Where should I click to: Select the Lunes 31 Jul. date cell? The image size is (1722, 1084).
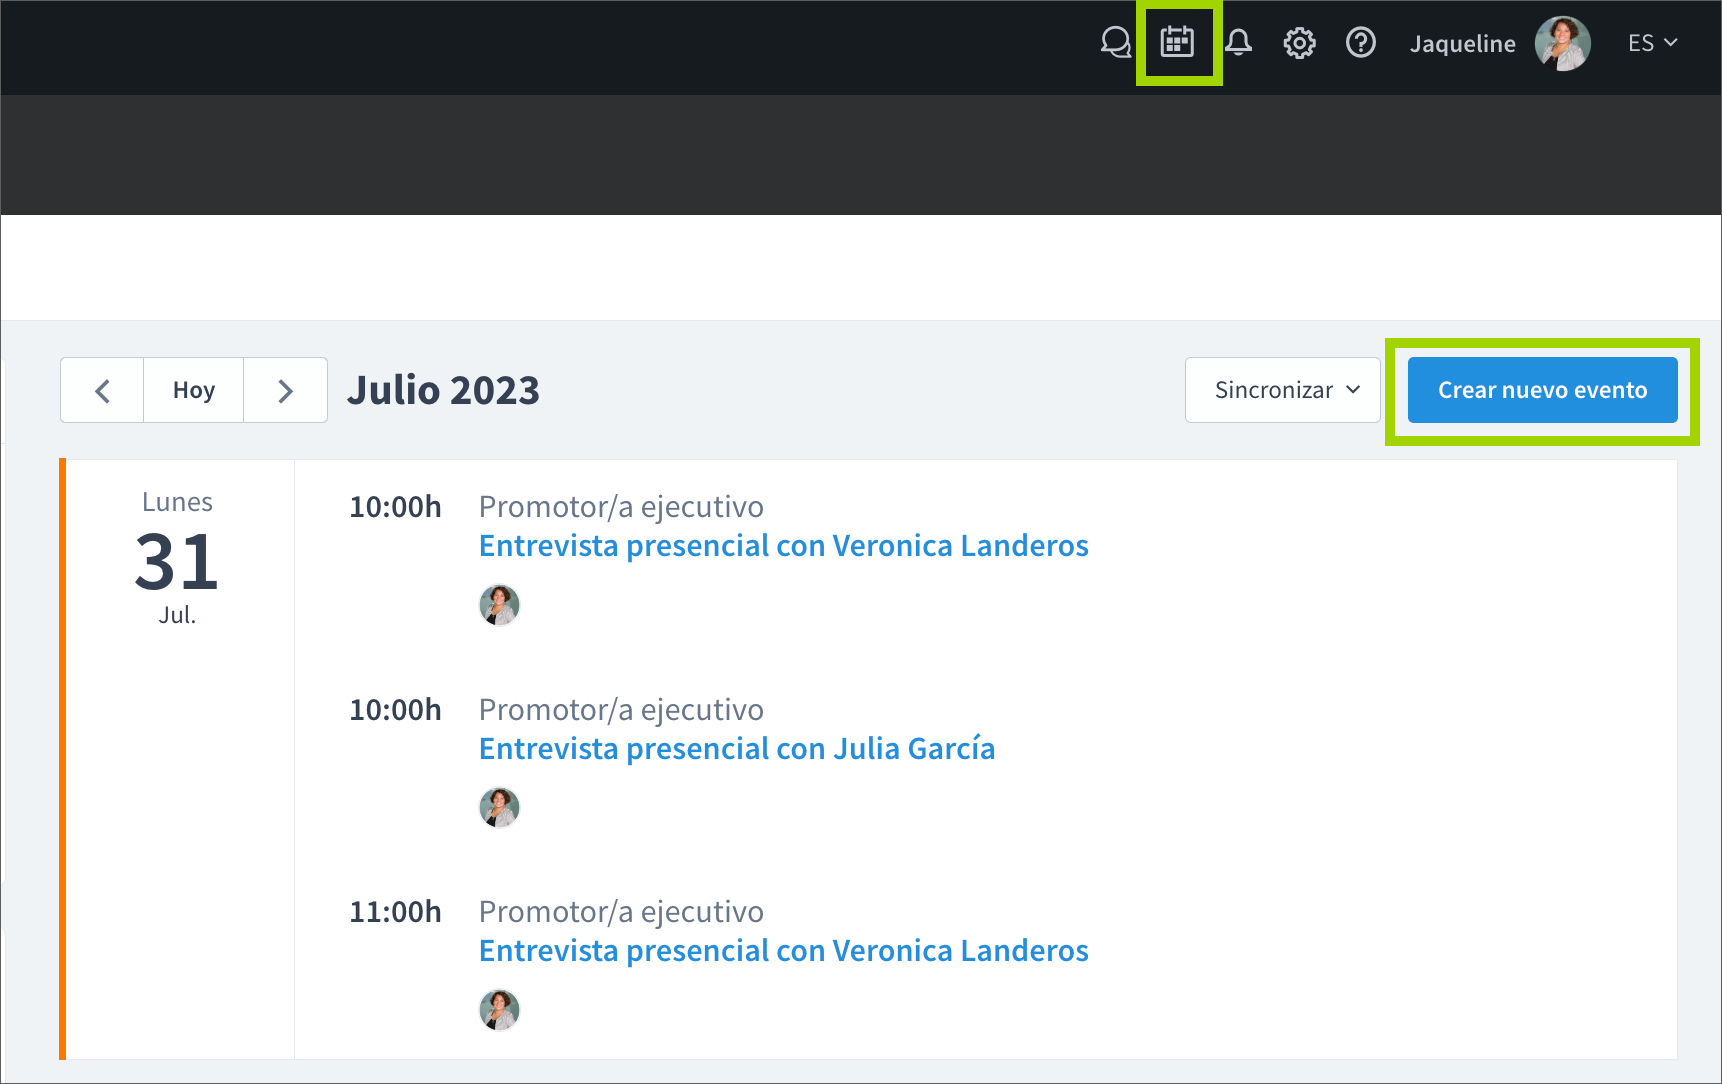[177, 559]
